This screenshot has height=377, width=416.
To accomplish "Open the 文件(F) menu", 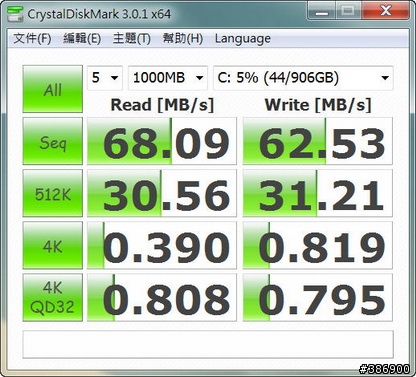I will pos(32,39).
